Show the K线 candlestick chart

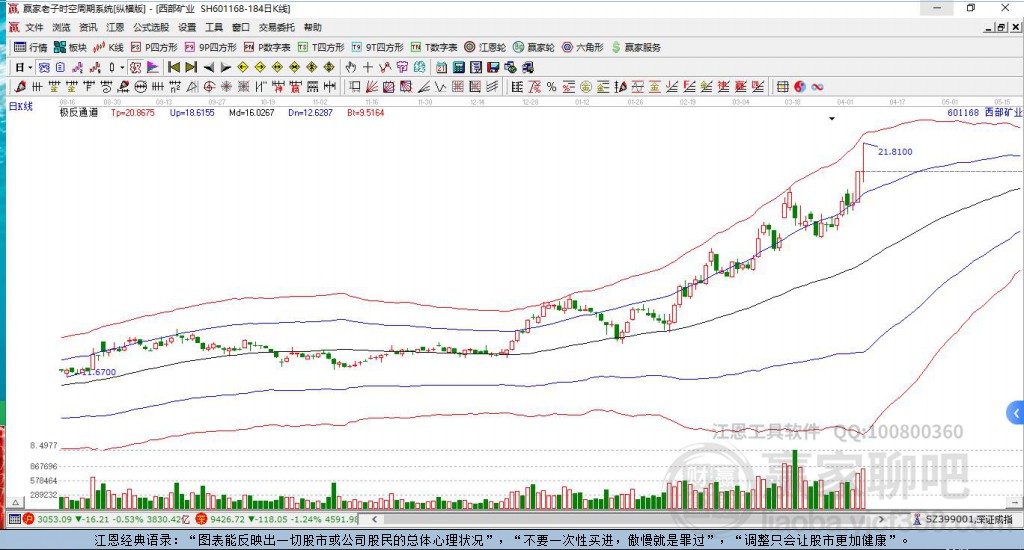(108, 47)
